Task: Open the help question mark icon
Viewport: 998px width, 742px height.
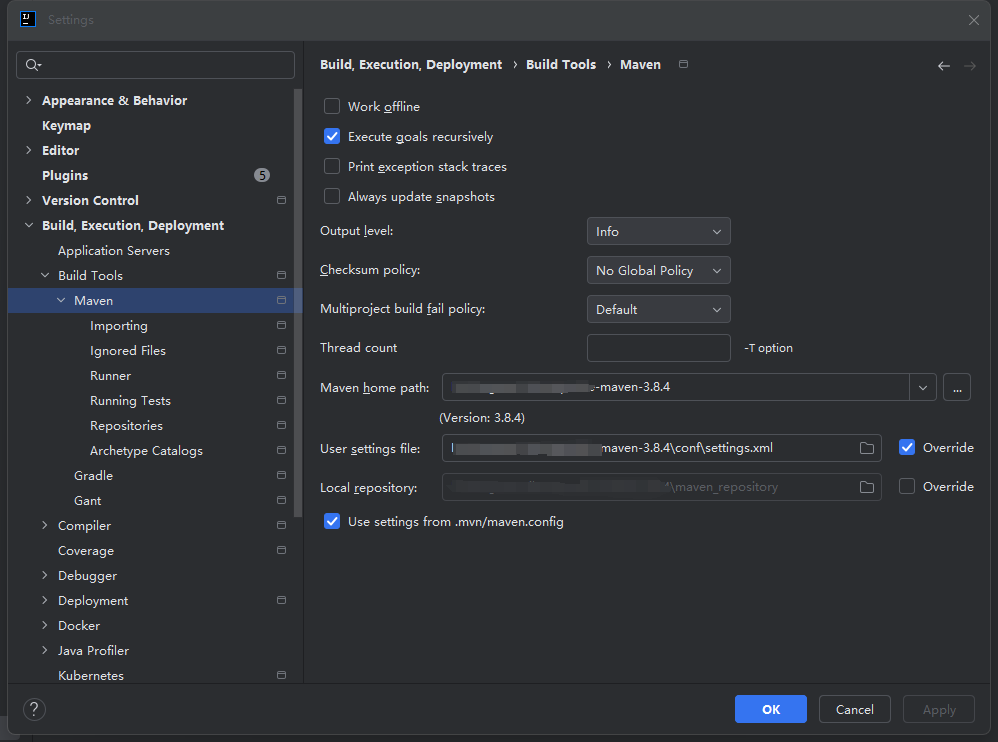Action: [34, 709]
